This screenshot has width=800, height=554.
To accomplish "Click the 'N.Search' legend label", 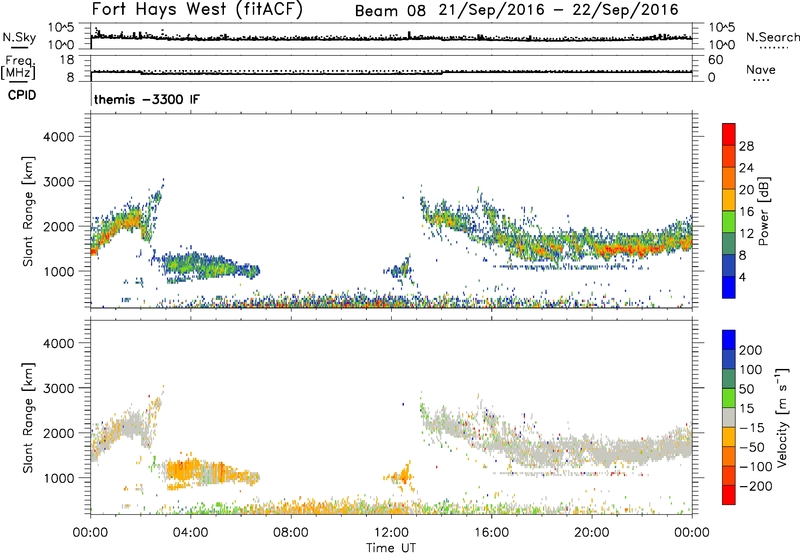I will click(772, 37).
